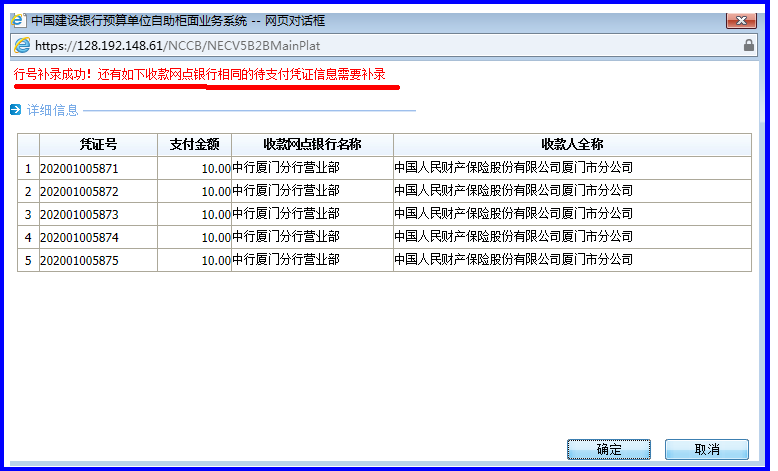Click the payee name in row 3

pos(513,214)
